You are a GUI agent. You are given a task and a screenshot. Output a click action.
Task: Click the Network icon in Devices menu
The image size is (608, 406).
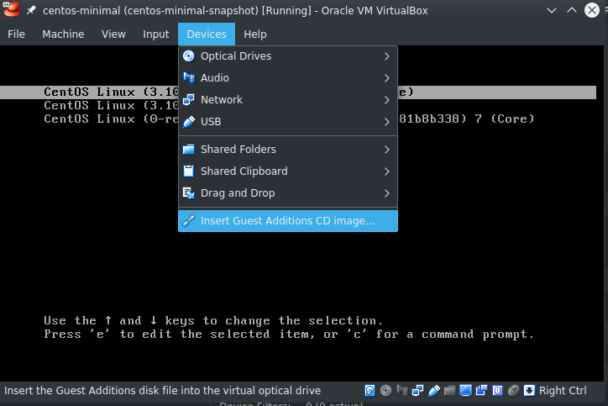pyautogui.click(x=188, y=100)
